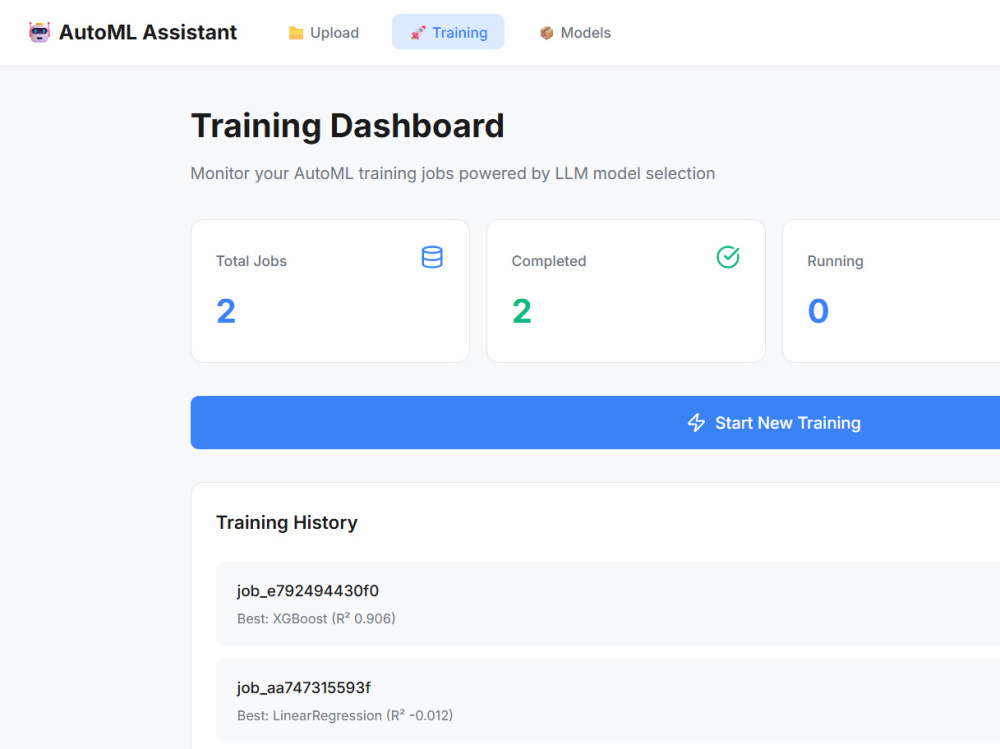Open training job job_aa747315593f

[x=608, y=701]
